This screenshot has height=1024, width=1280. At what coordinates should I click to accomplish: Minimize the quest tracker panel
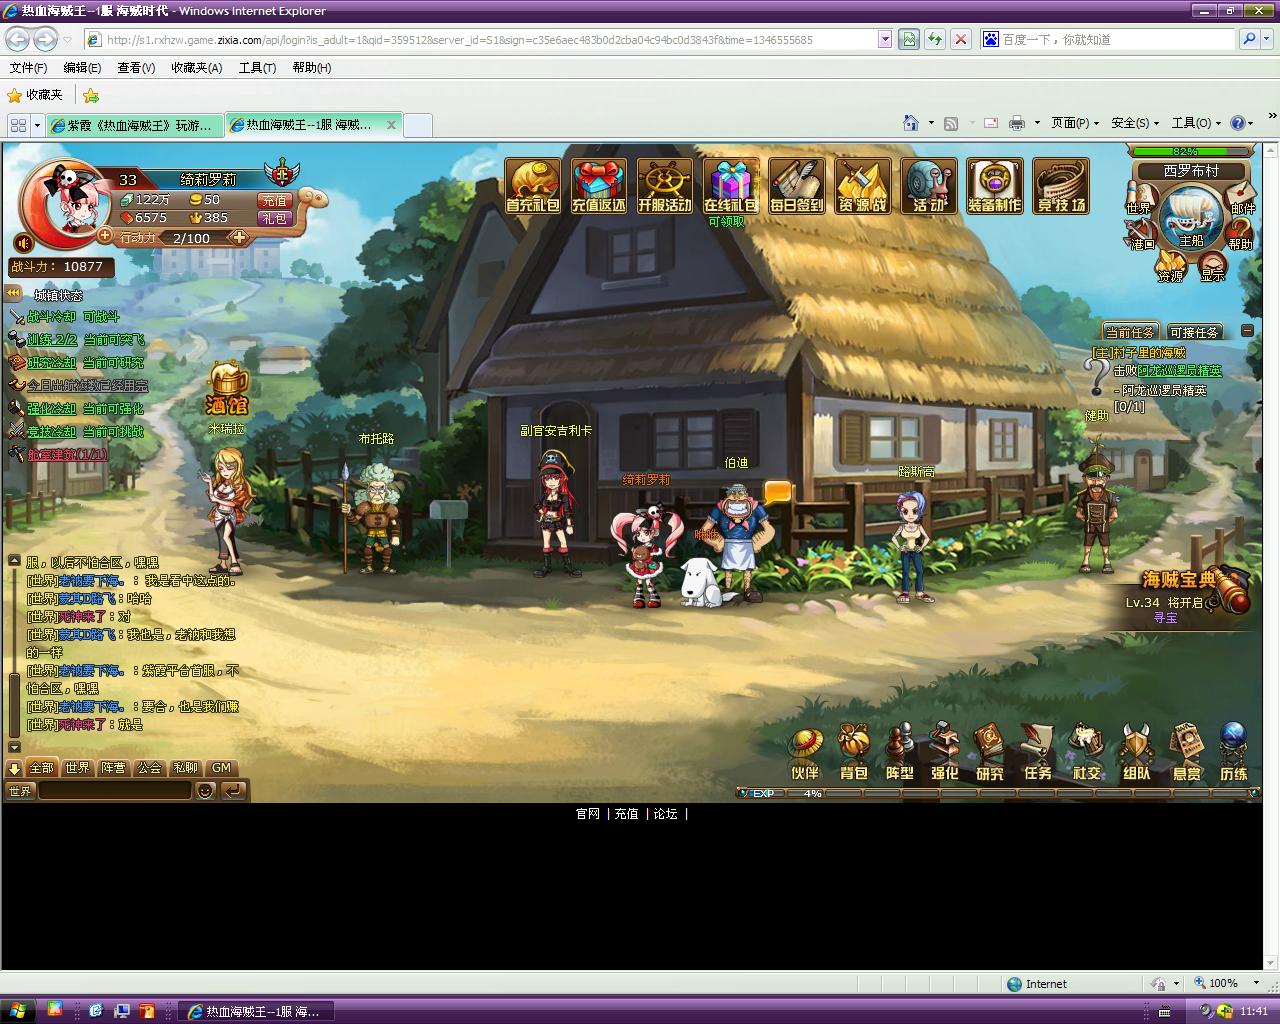point(1247,330)
